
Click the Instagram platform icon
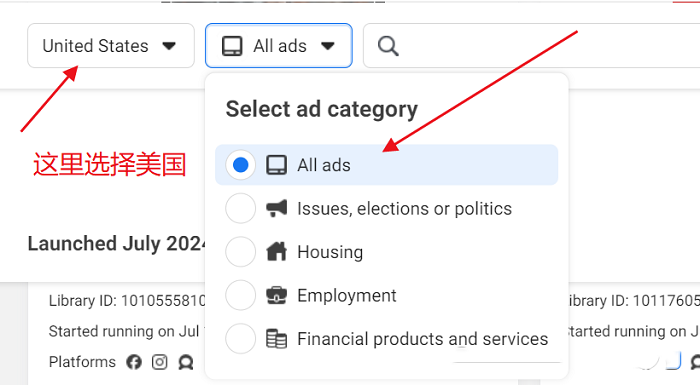point(159,362)
